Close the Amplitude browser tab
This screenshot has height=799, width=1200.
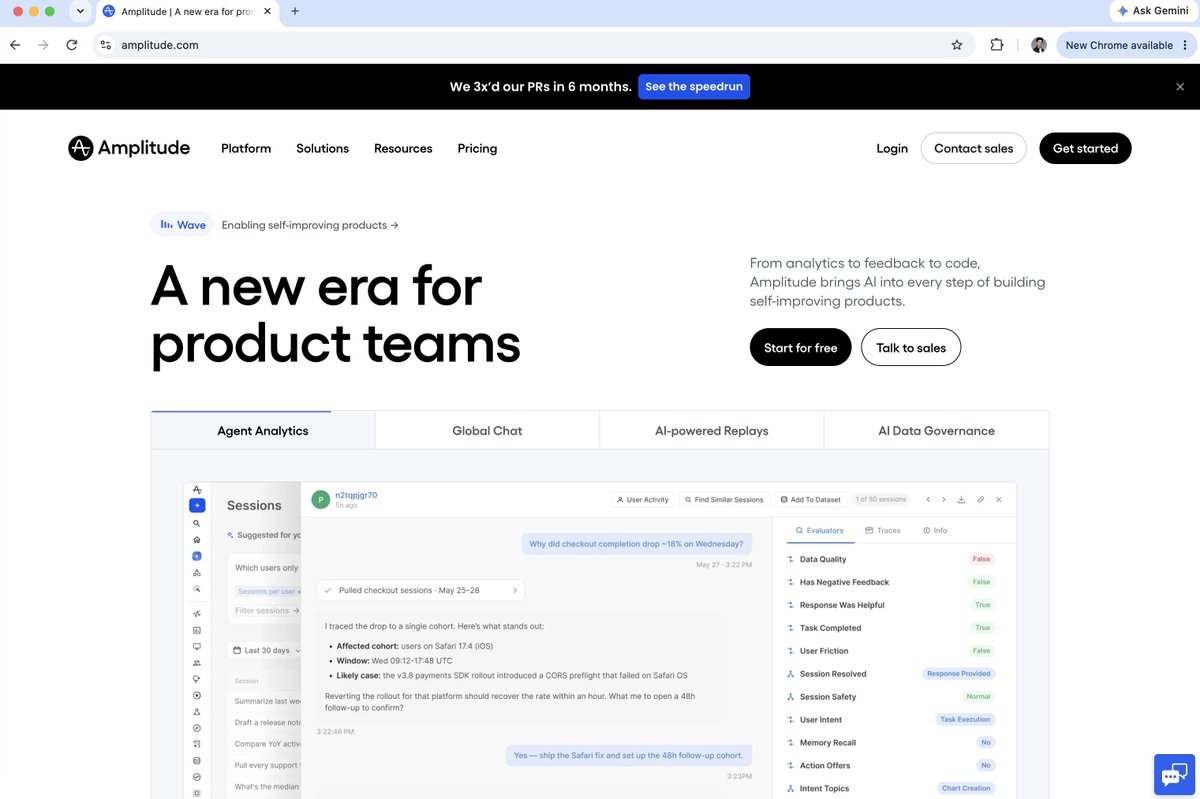point(267,11)
